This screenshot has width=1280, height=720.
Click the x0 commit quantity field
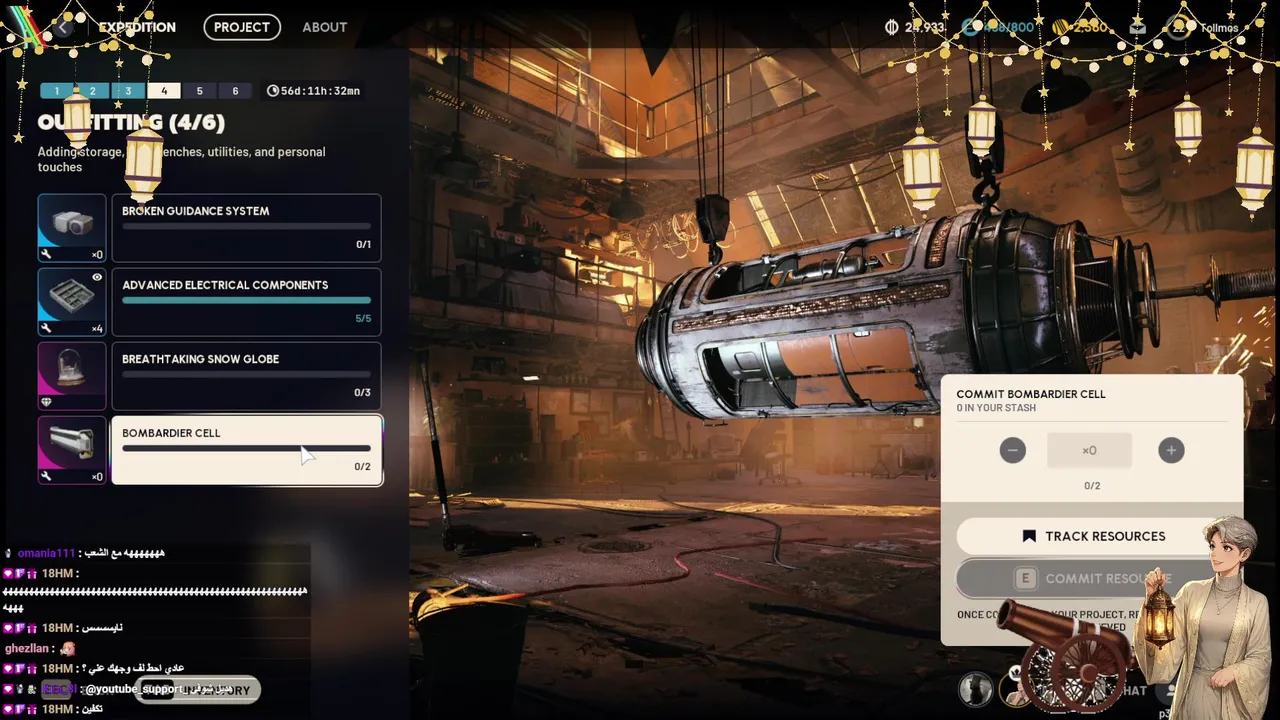pos(1090,450)
